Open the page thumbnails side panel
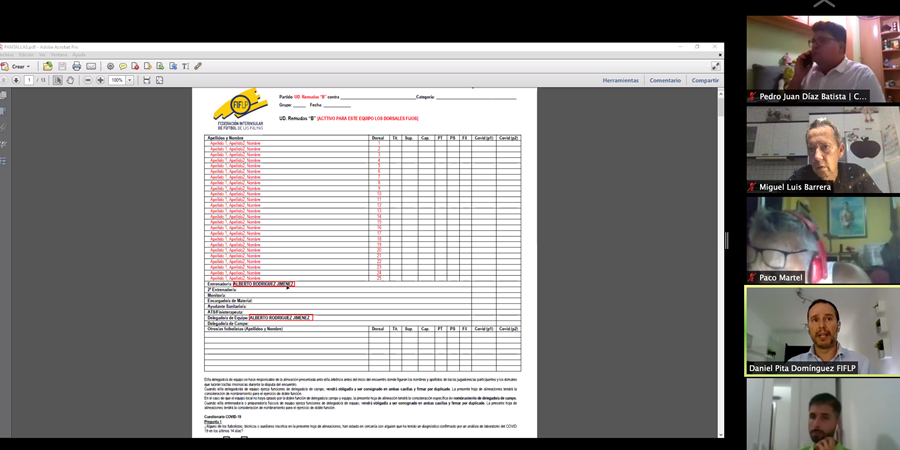 coord(4,96)
